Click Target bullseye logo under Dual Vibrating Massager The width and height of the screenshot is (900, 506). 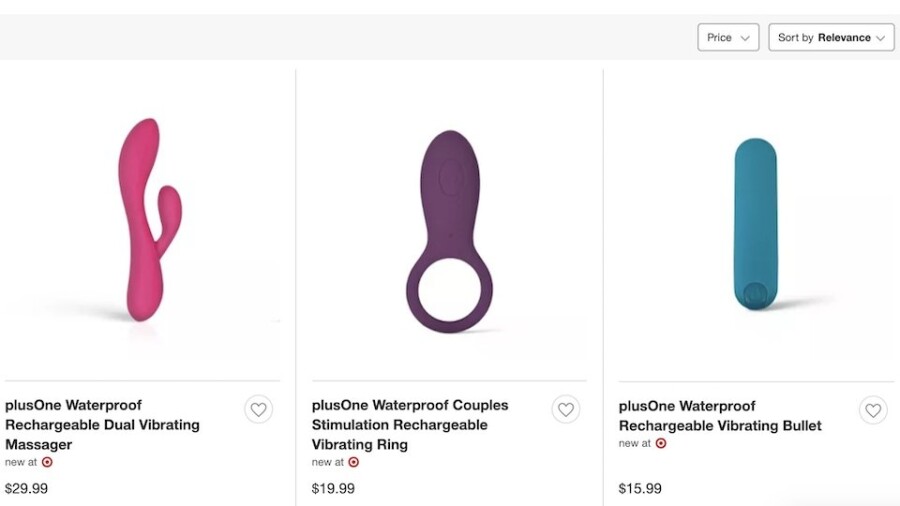coord(47,462)
